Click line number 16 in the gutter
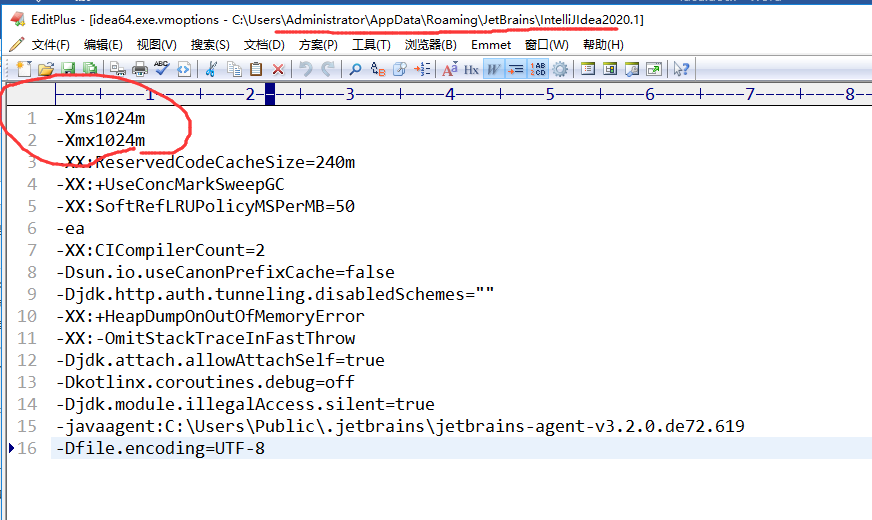 pyautogui.click(x=27, y=448)
